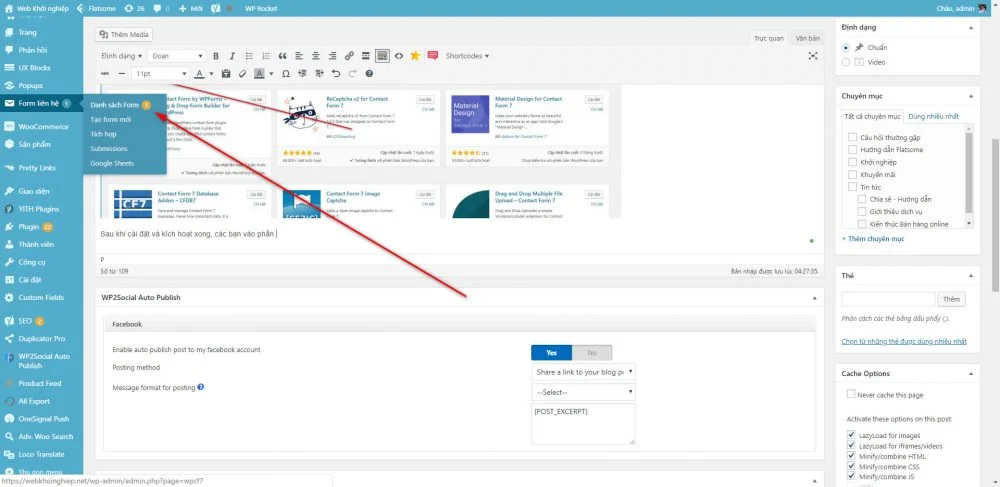Check the Khởi nghiệp category

click(852, 161)
